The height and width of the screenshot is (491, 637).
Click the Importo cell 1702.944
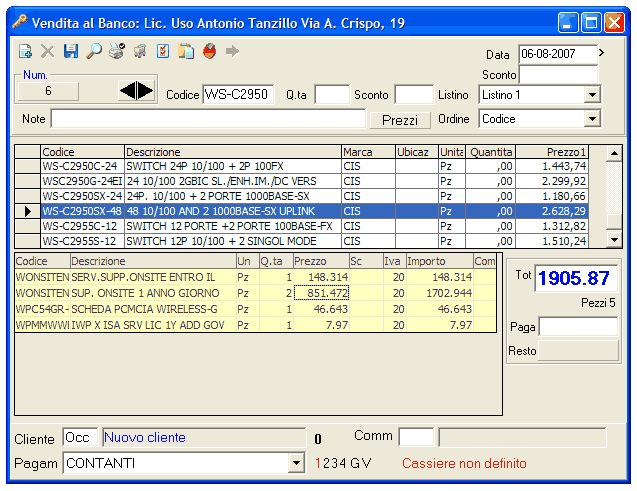coord(440,293)
